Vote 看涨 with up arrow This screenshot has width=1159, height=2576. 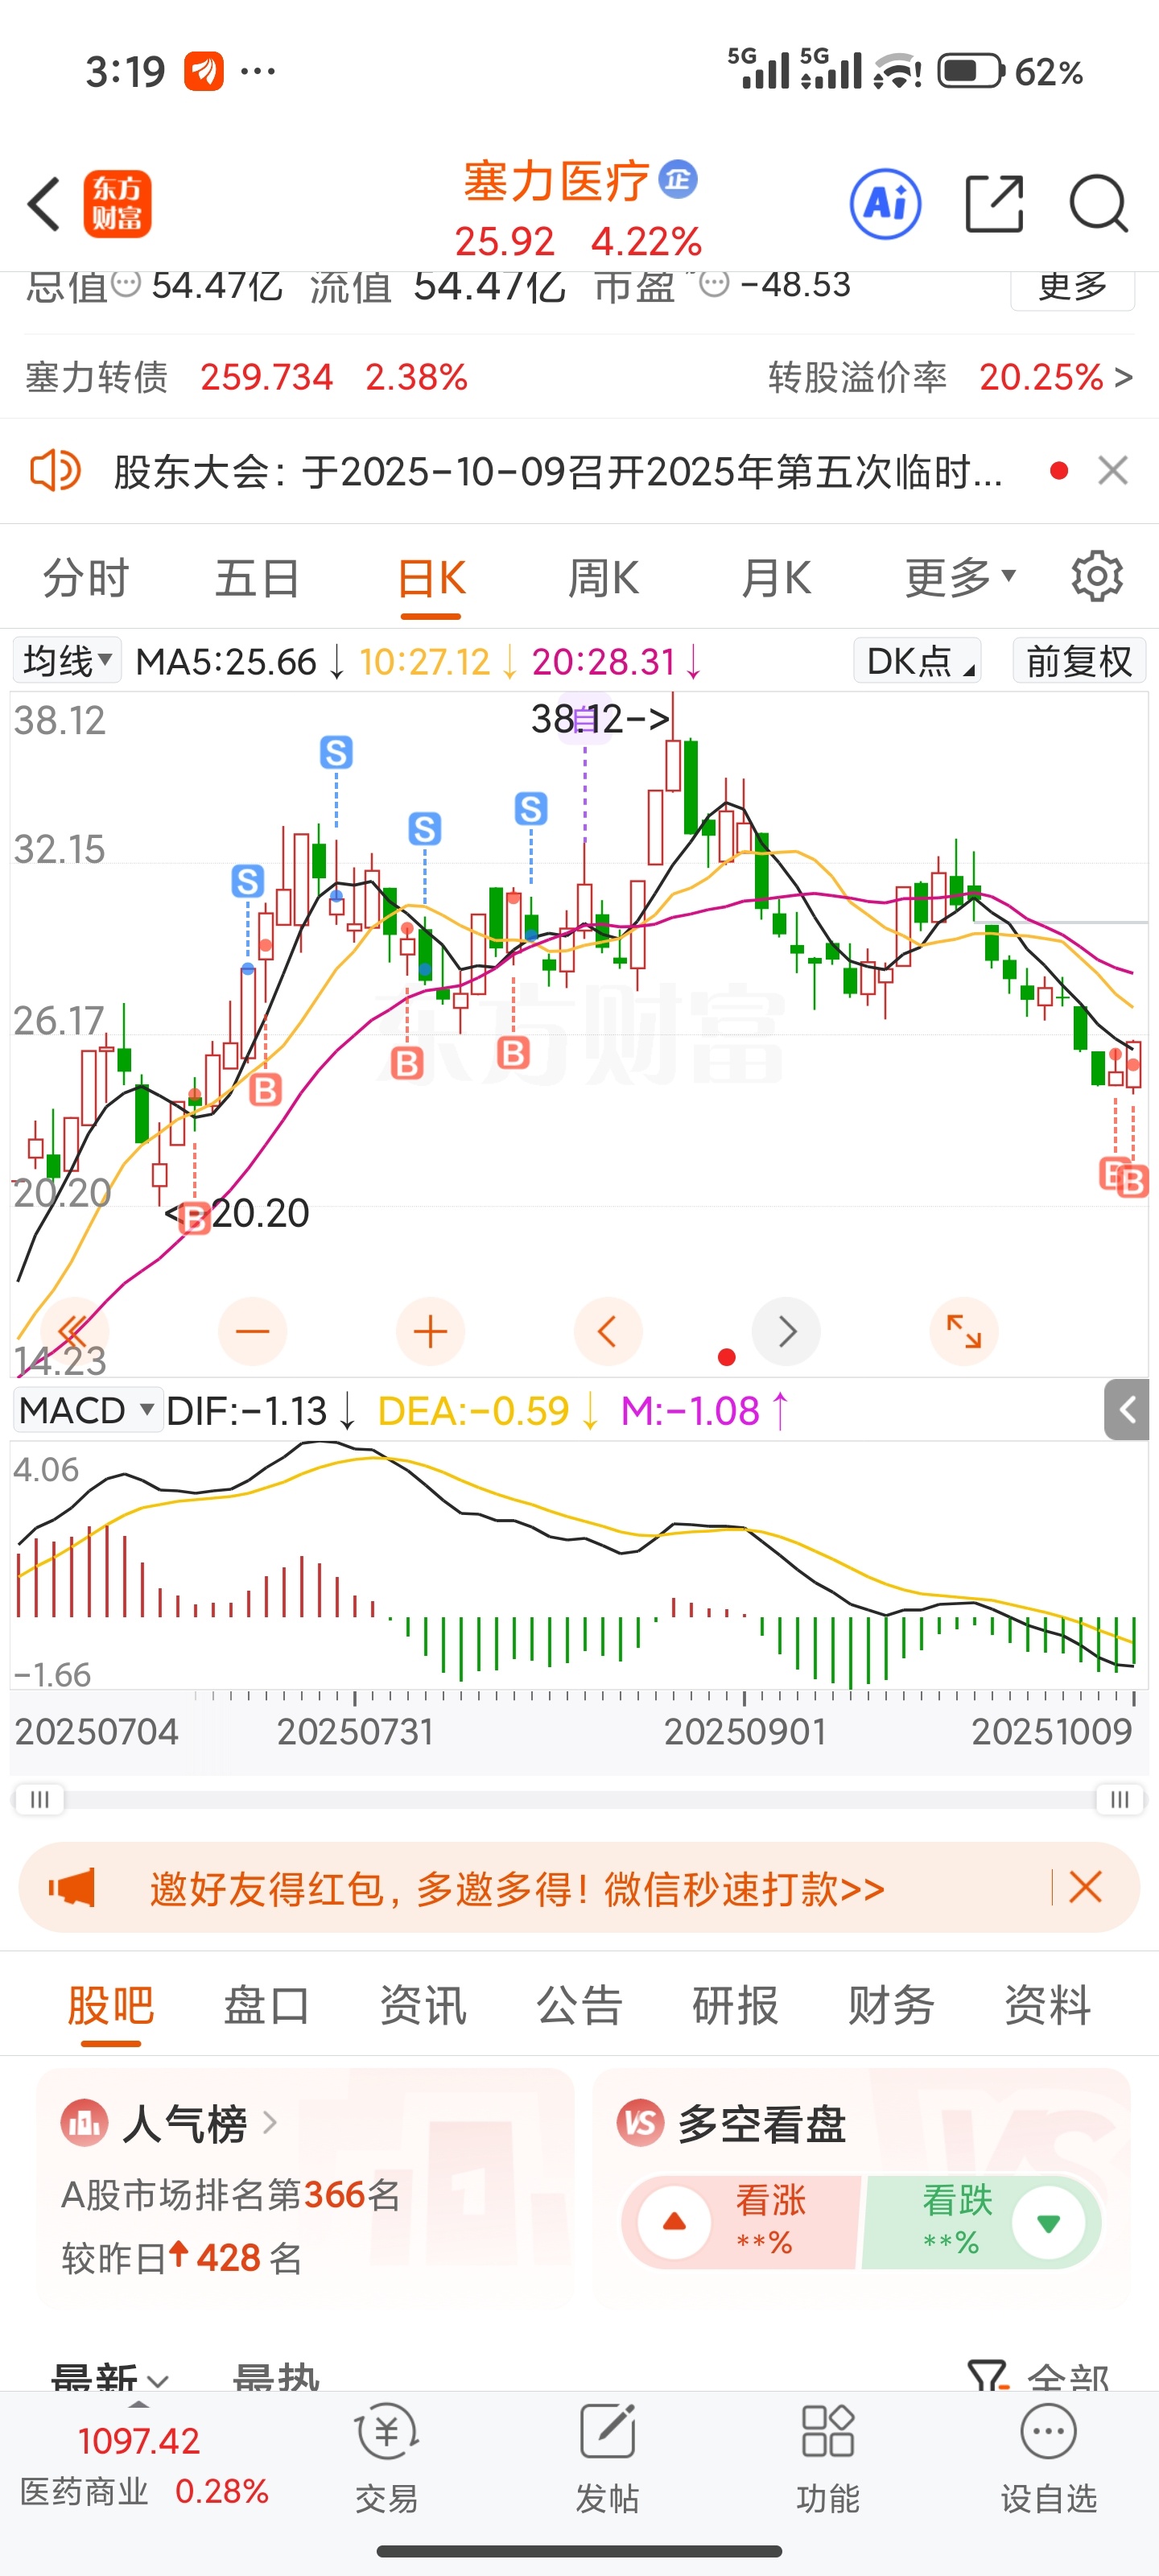pyautogui.click(x=675, y=2222)
